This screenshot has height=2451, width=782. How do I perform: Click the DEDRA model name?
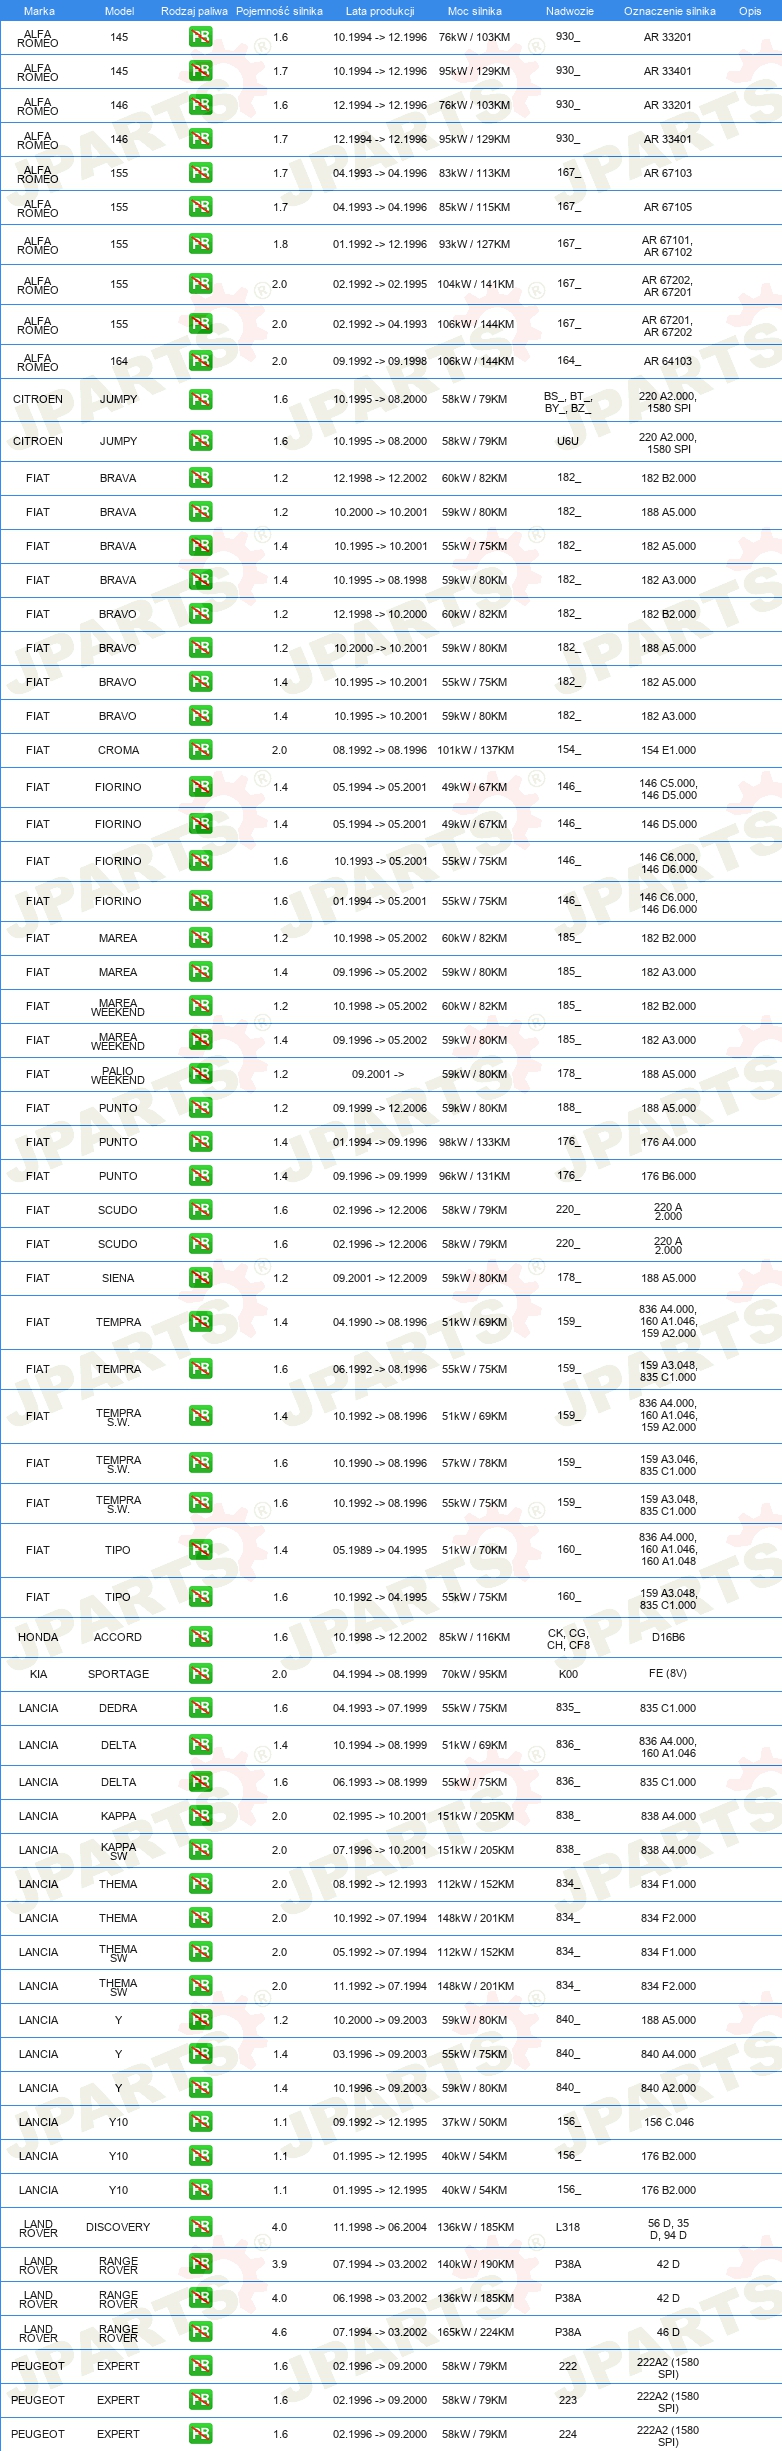pos(118,1708)
